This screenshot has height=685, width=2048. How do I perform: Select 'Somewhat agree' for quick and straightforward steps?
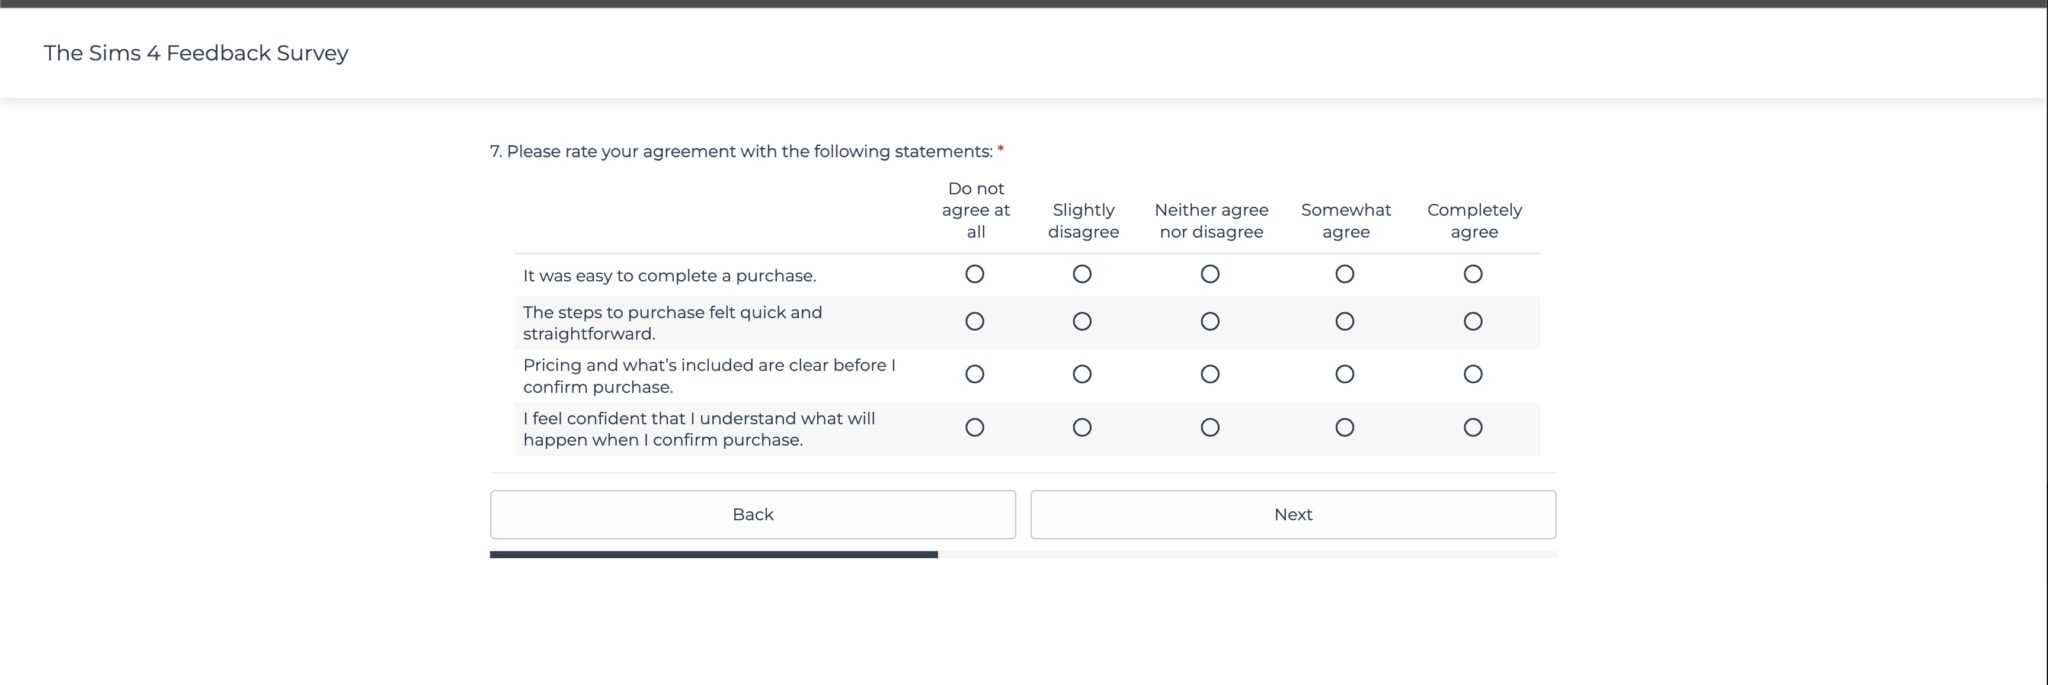[x=1345, y=321]
